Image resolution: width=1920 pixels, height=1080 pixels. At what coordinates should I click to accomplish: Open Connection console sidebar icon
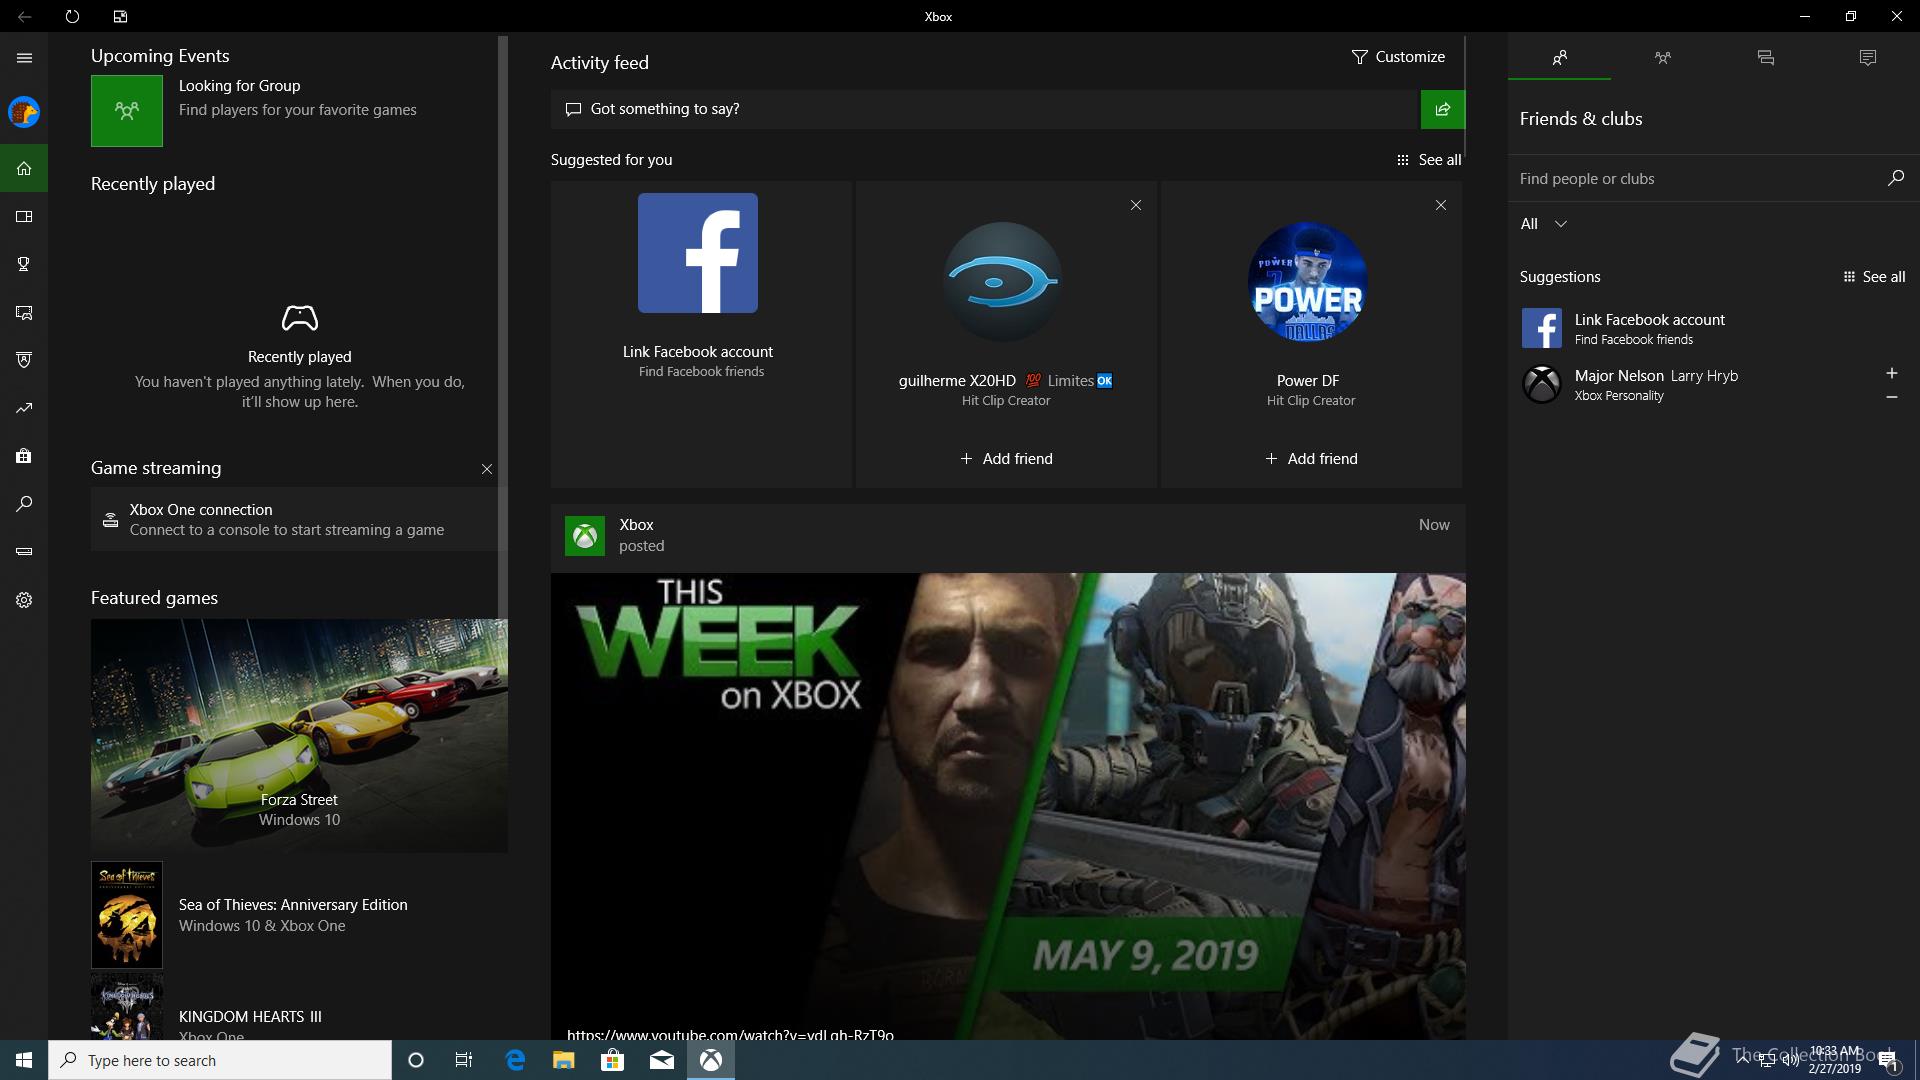(24, 552)
